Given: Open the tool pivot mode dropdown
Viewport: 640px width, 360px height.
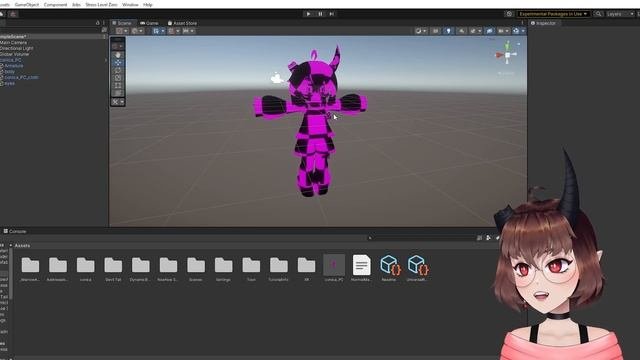Looking at the screenshot, I should pos(122,31).
